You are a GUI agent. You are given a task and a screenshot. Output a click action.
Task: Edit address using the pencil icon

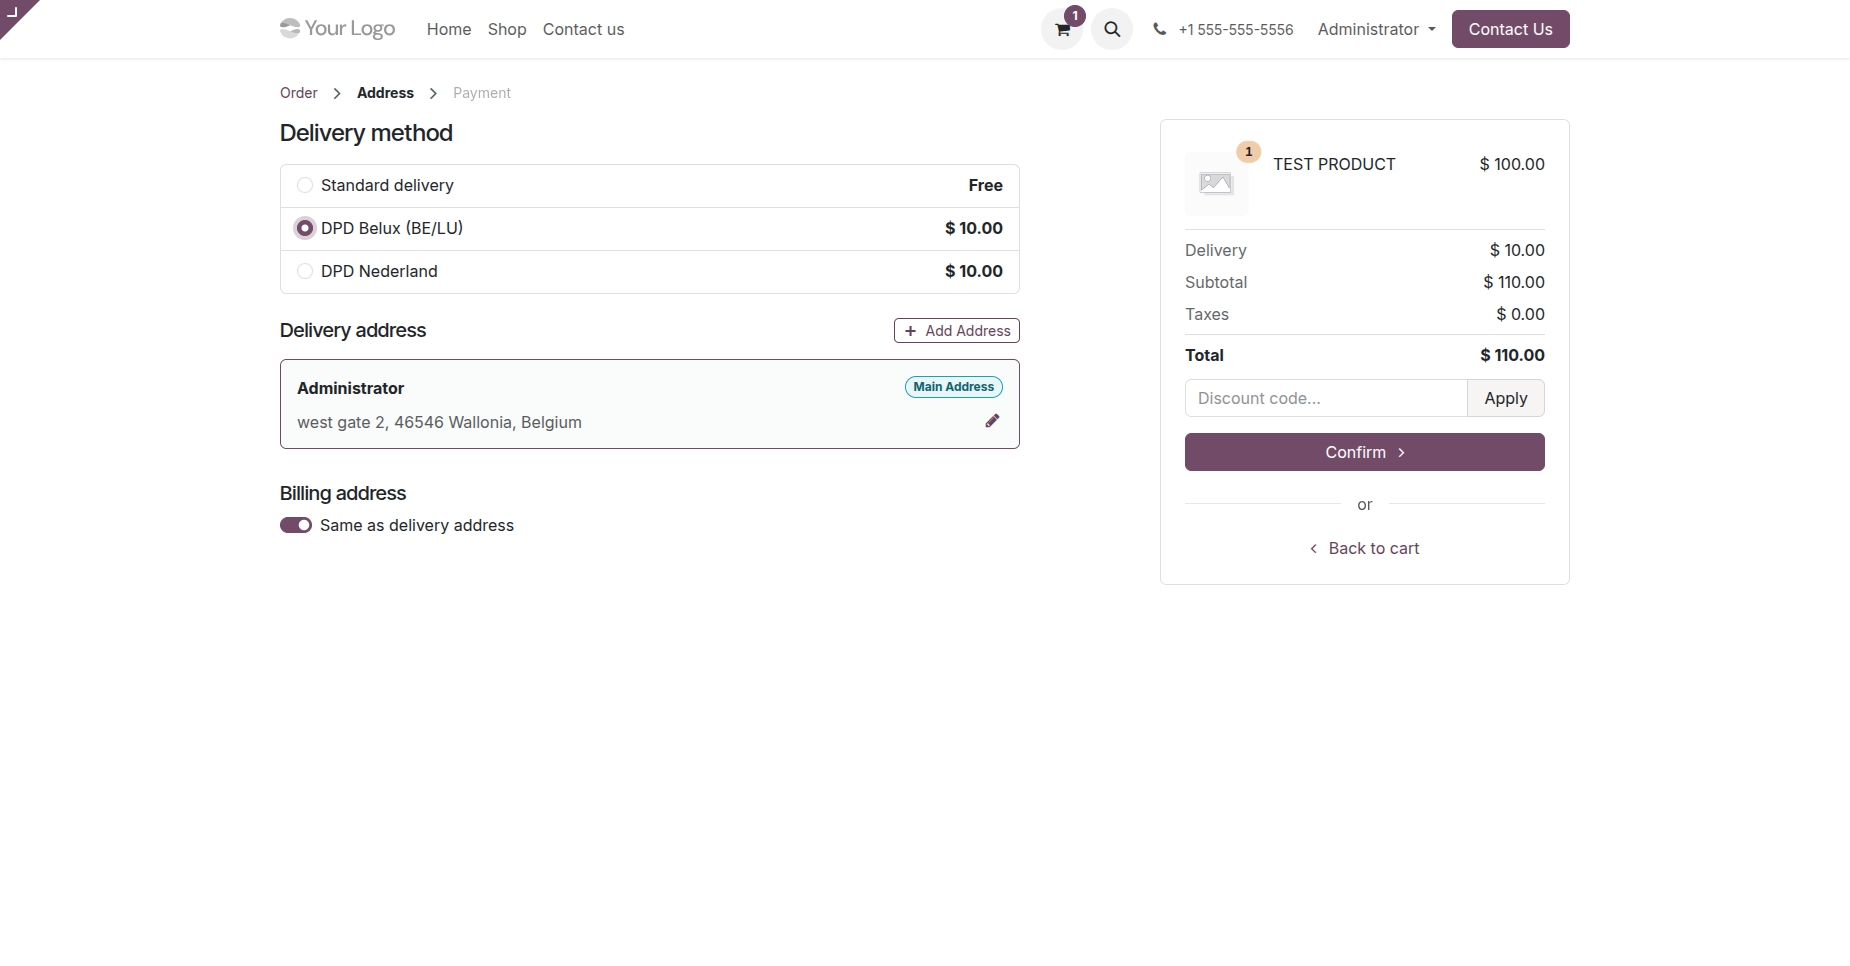tap(992, 421)
